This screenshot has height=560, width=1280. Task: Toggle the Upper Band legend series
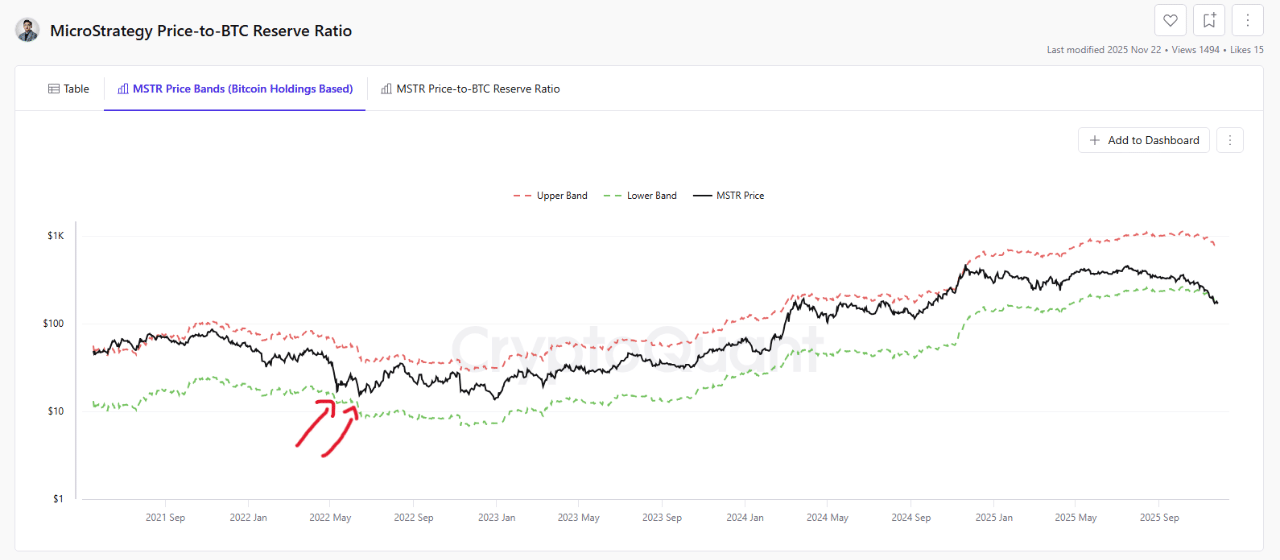[551, 196]
